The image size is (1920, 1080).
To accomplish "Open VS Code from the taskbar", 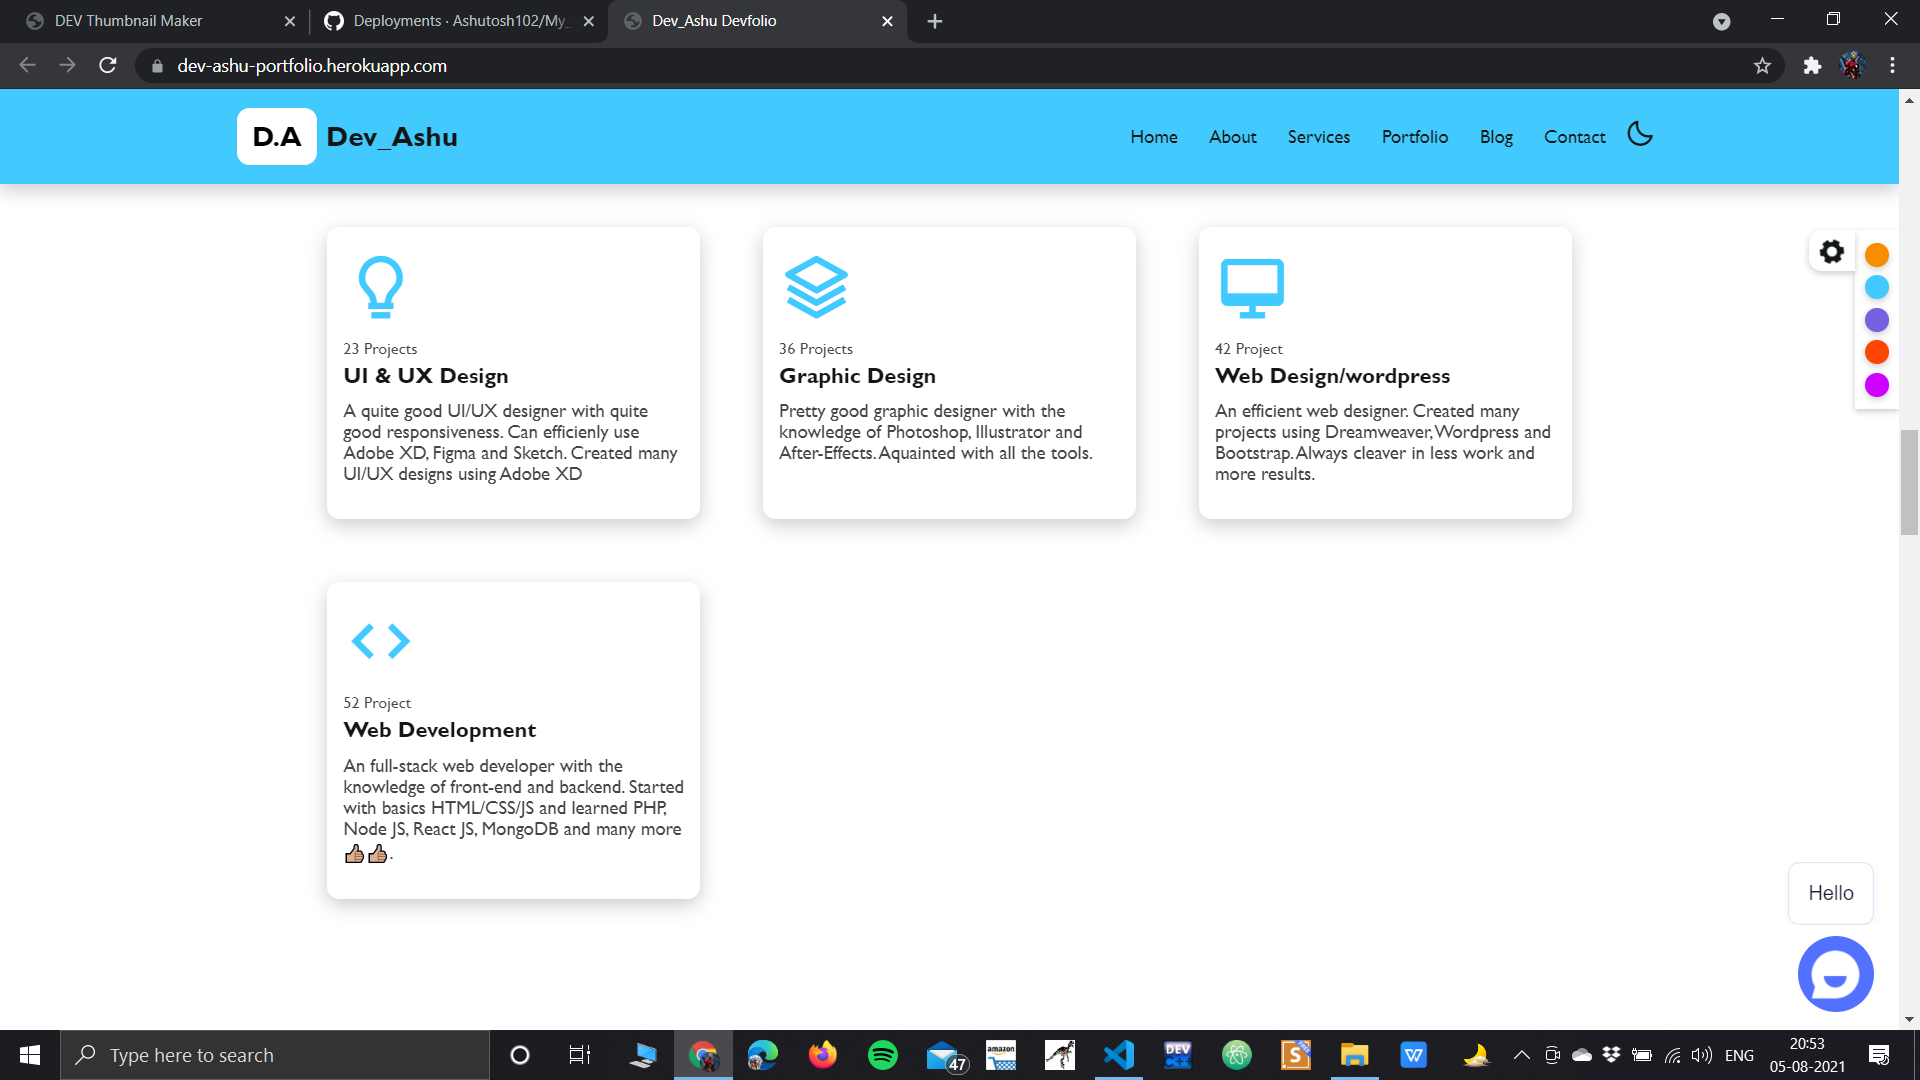I will pos(1118,1054).
